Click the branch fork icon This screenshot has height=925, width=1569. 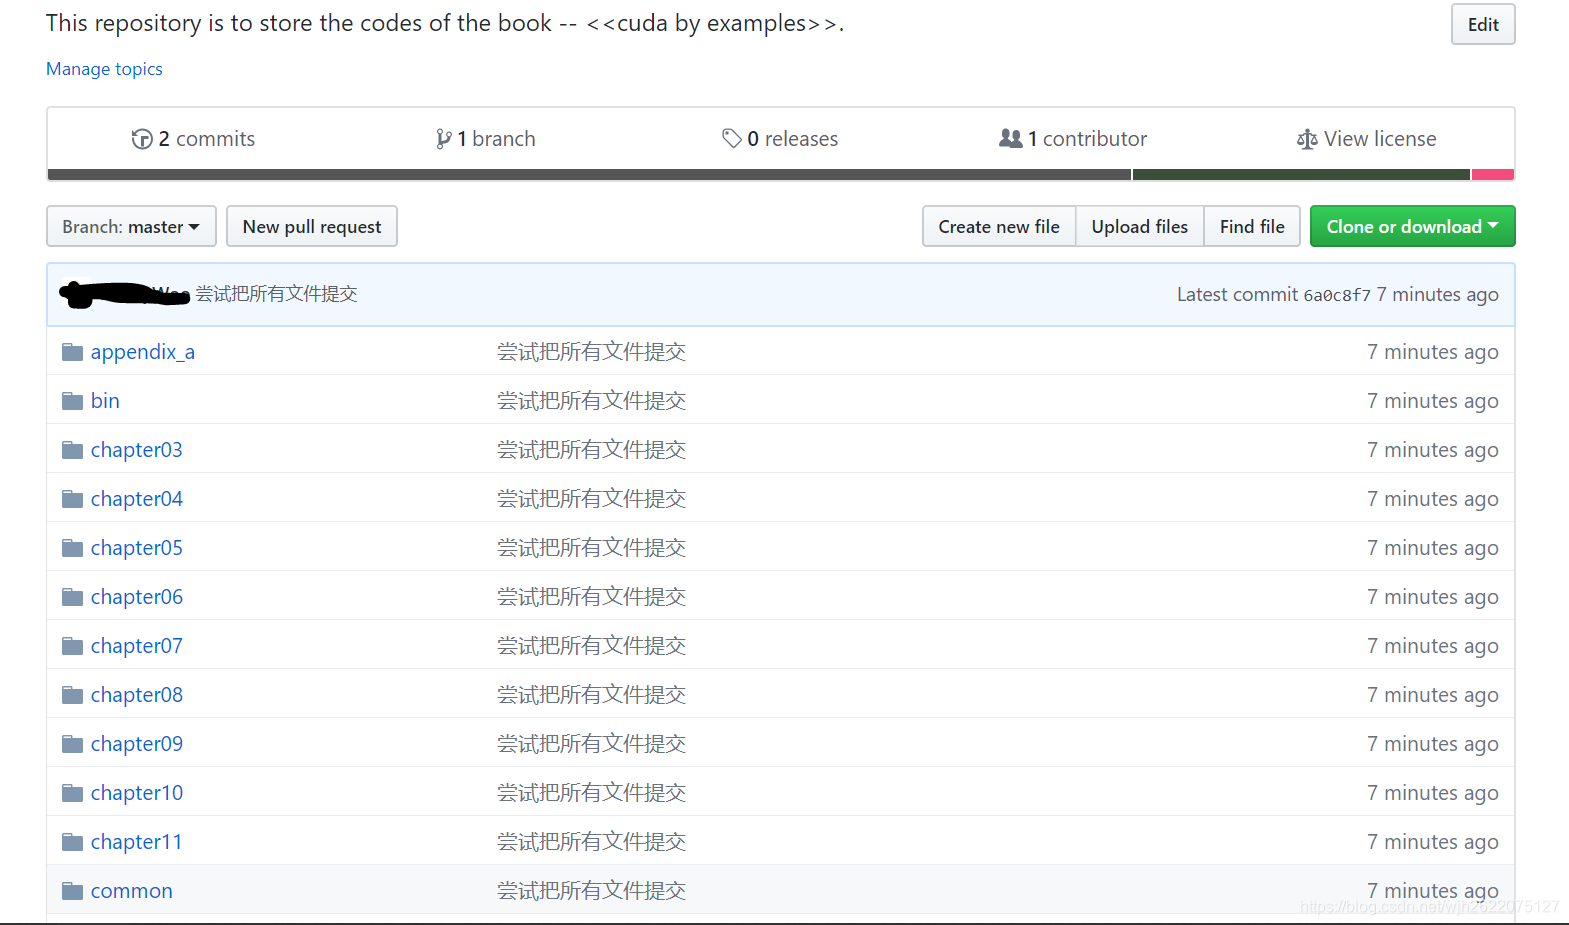coord(443,139)
